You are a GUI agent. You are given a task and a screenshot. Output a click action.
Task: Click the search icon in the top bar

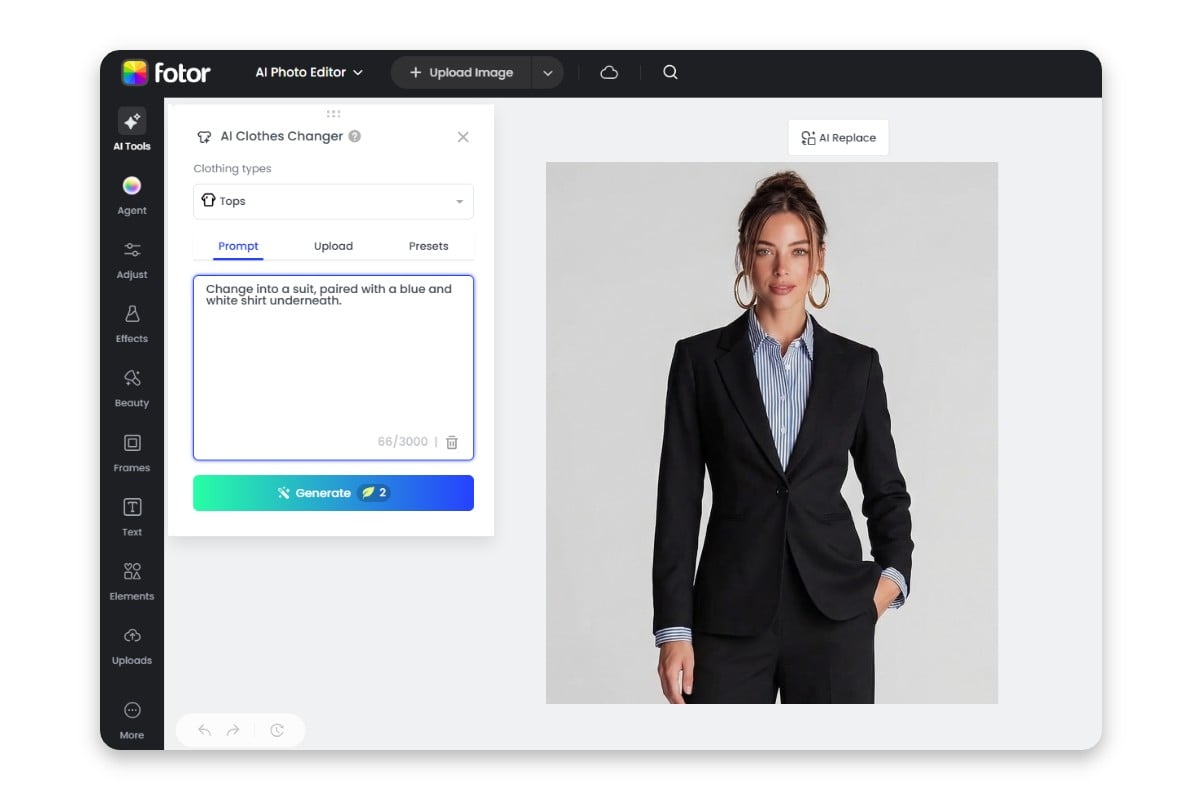(x=670, y=72)
